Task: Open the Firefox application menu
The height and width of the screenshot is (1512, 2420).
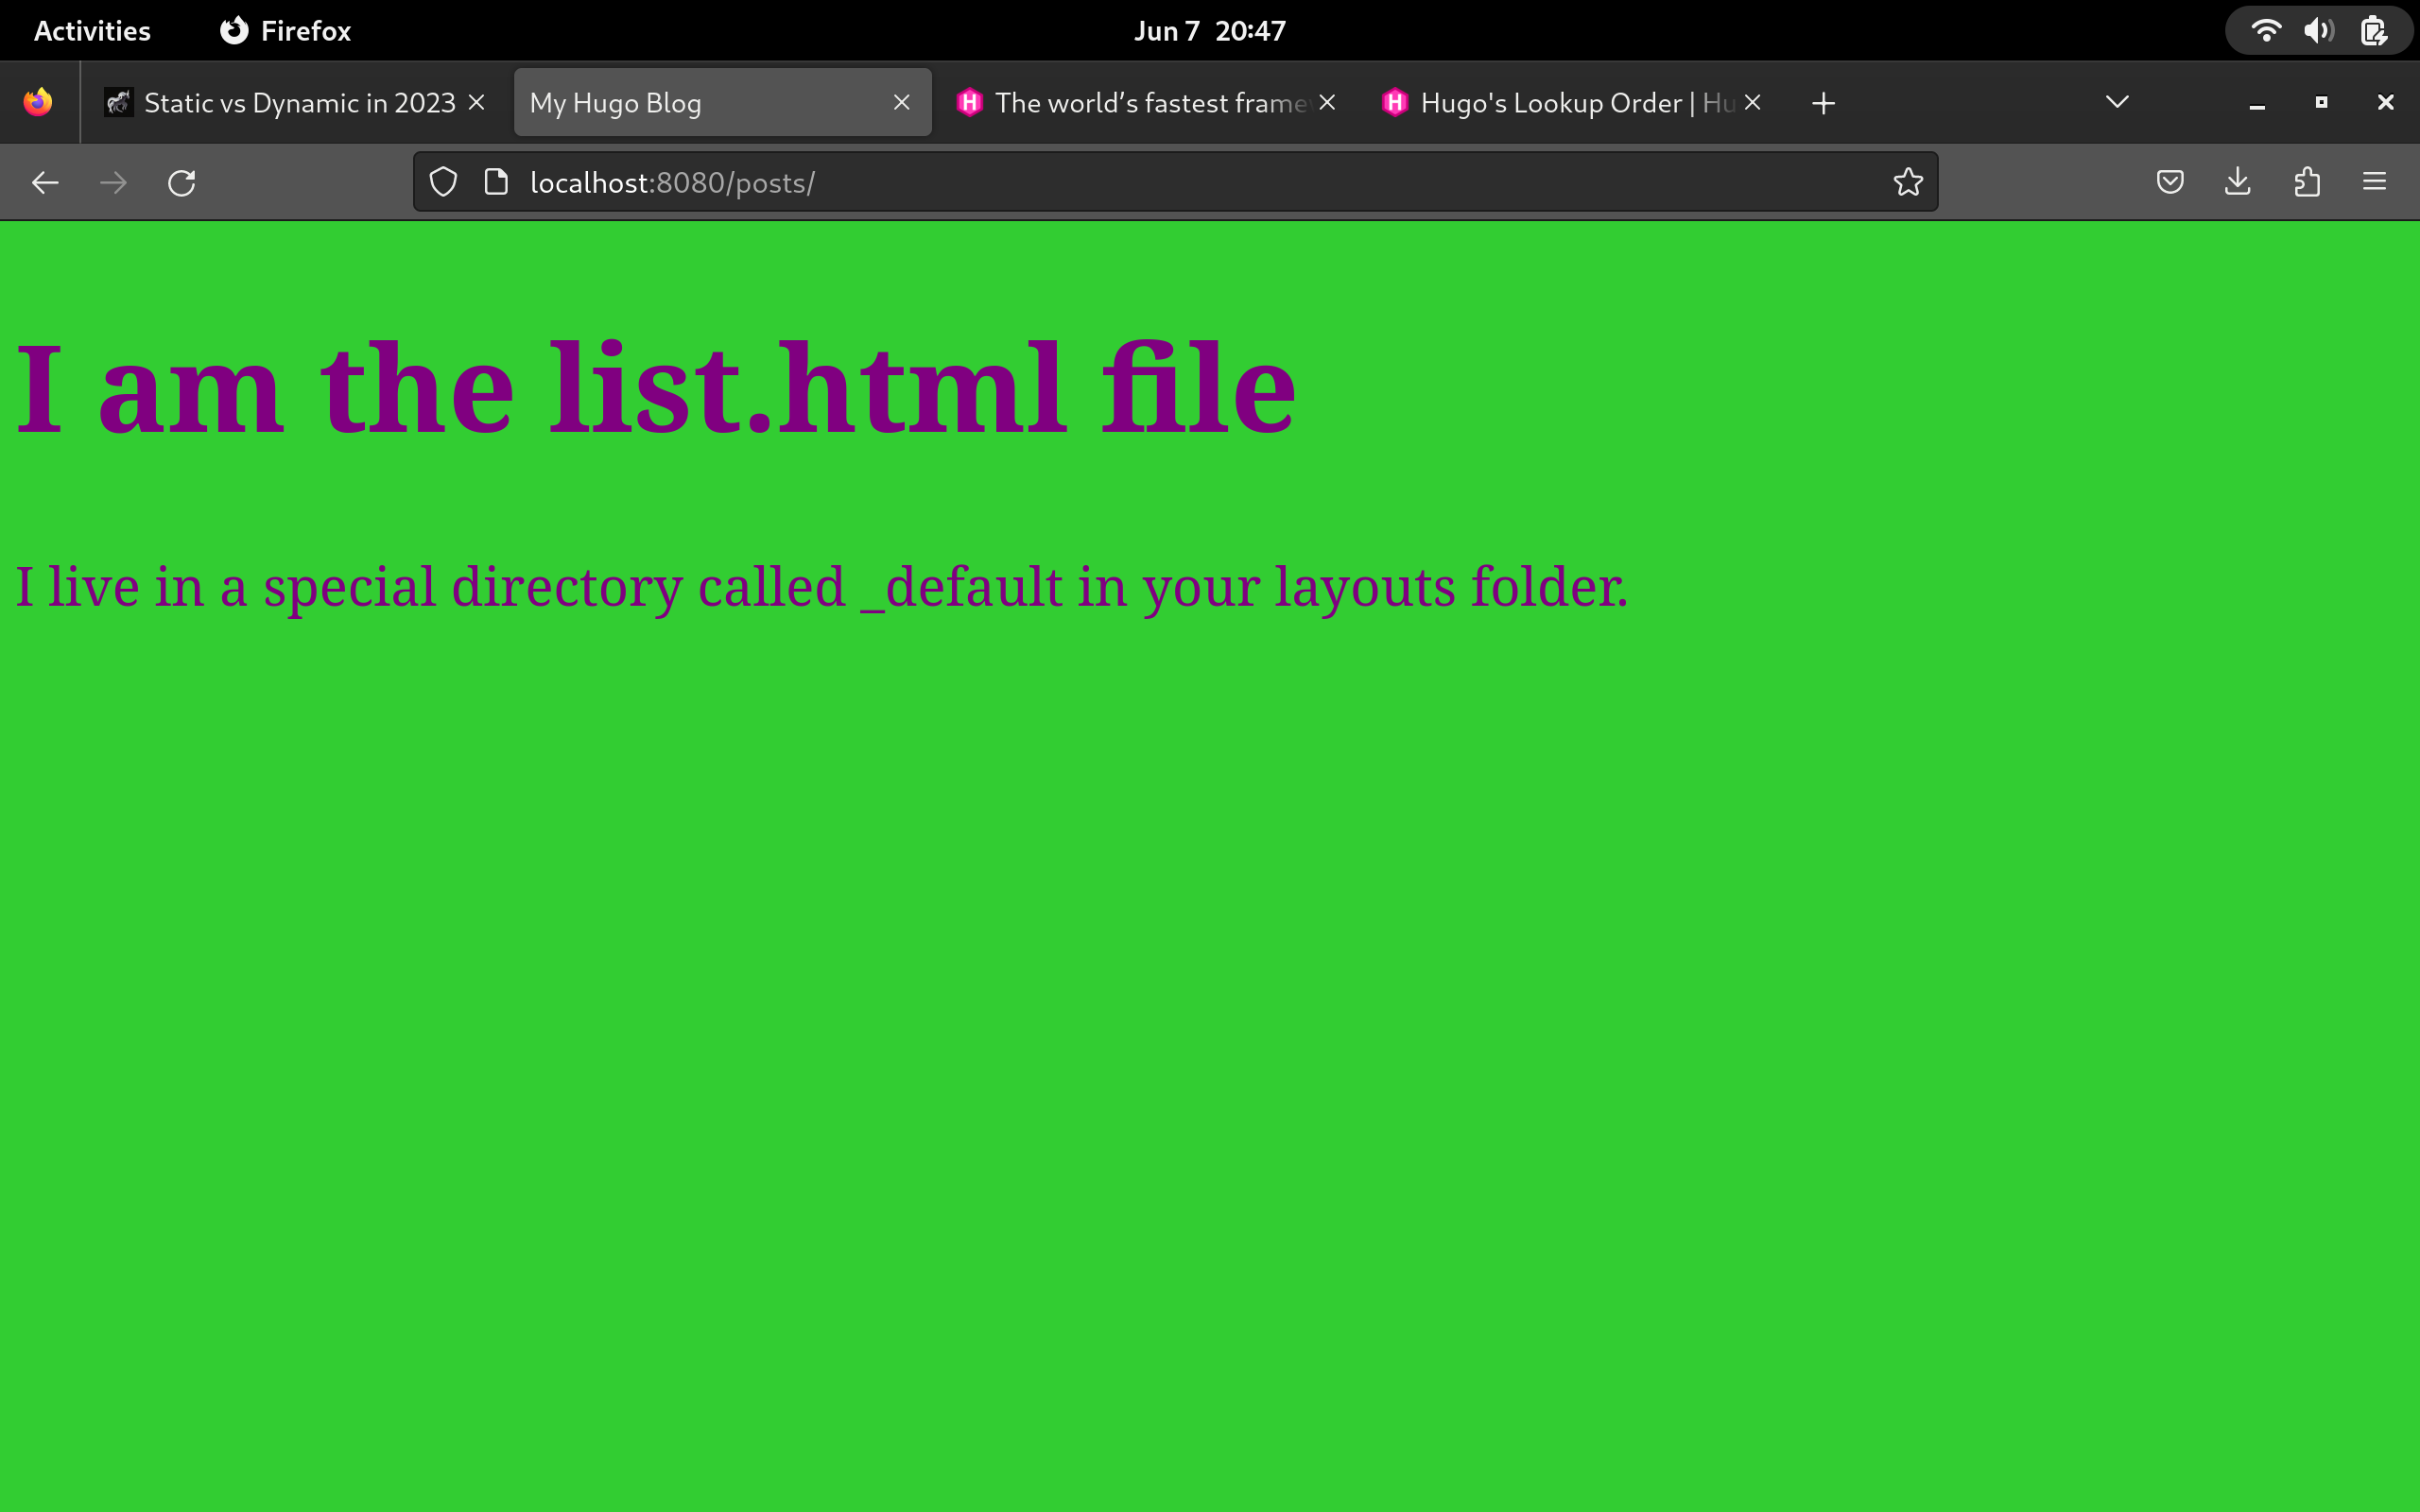Action: [x=2375, y=181]
